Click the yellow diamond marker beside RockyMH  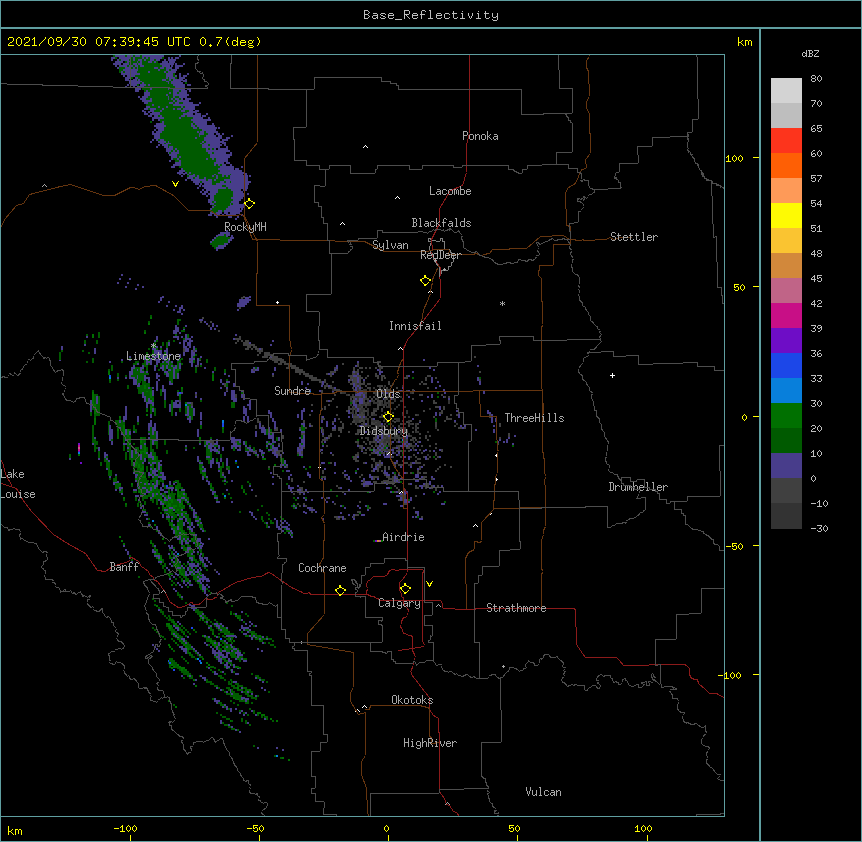pos(249,204)
